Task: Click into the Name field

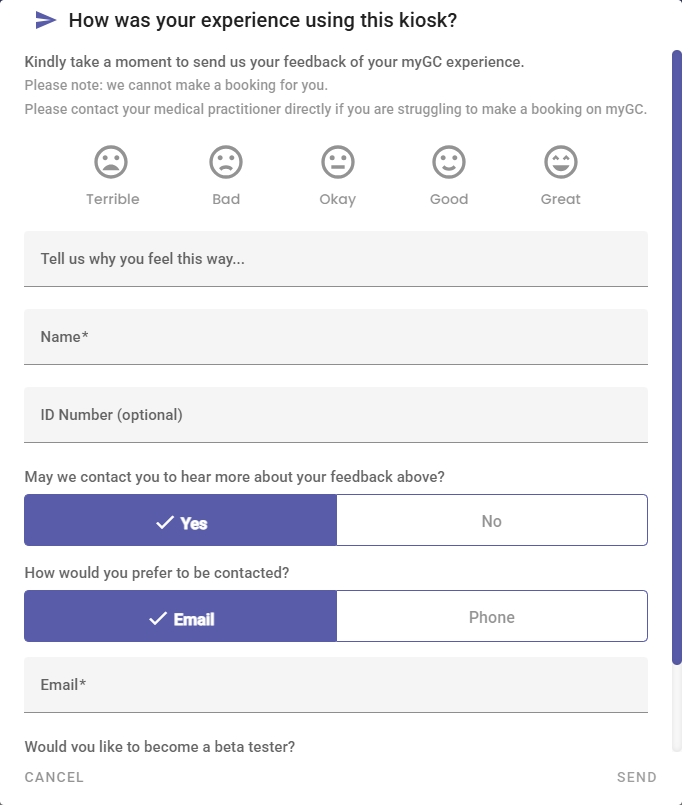Action: pos(336,337)
